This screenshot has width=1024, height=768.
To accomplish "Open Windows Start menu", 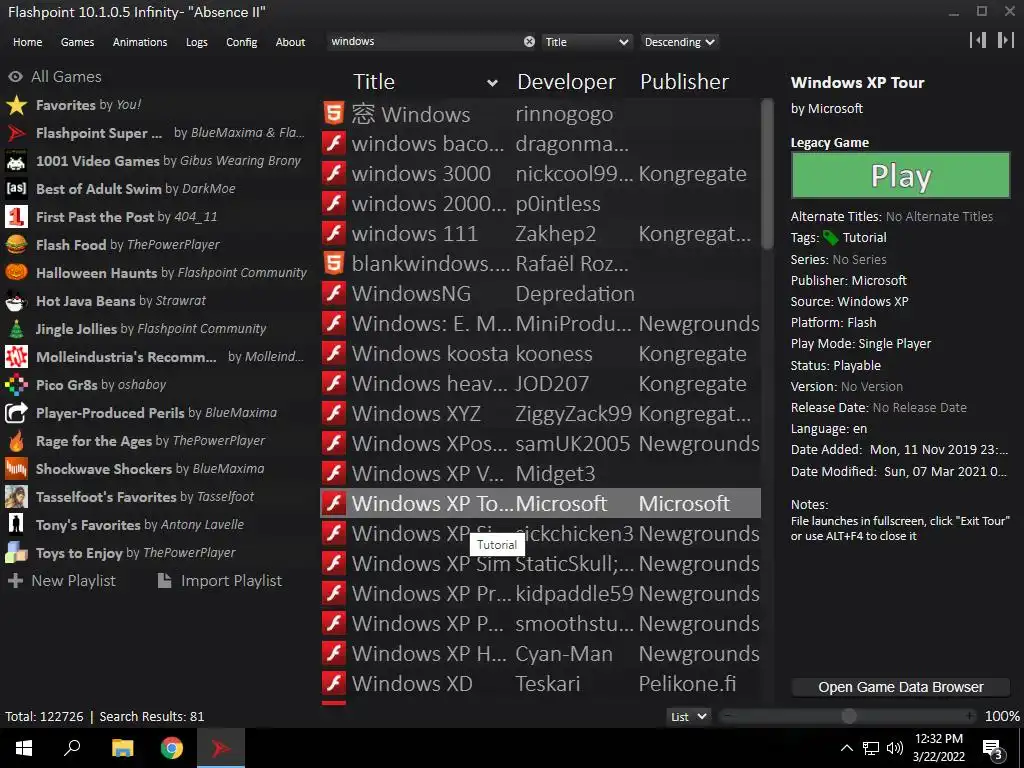I will (x=24, y=748).
